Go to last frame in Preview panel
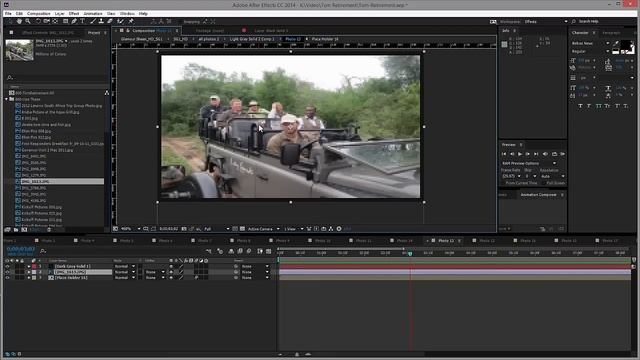 (x=536, y=154)
